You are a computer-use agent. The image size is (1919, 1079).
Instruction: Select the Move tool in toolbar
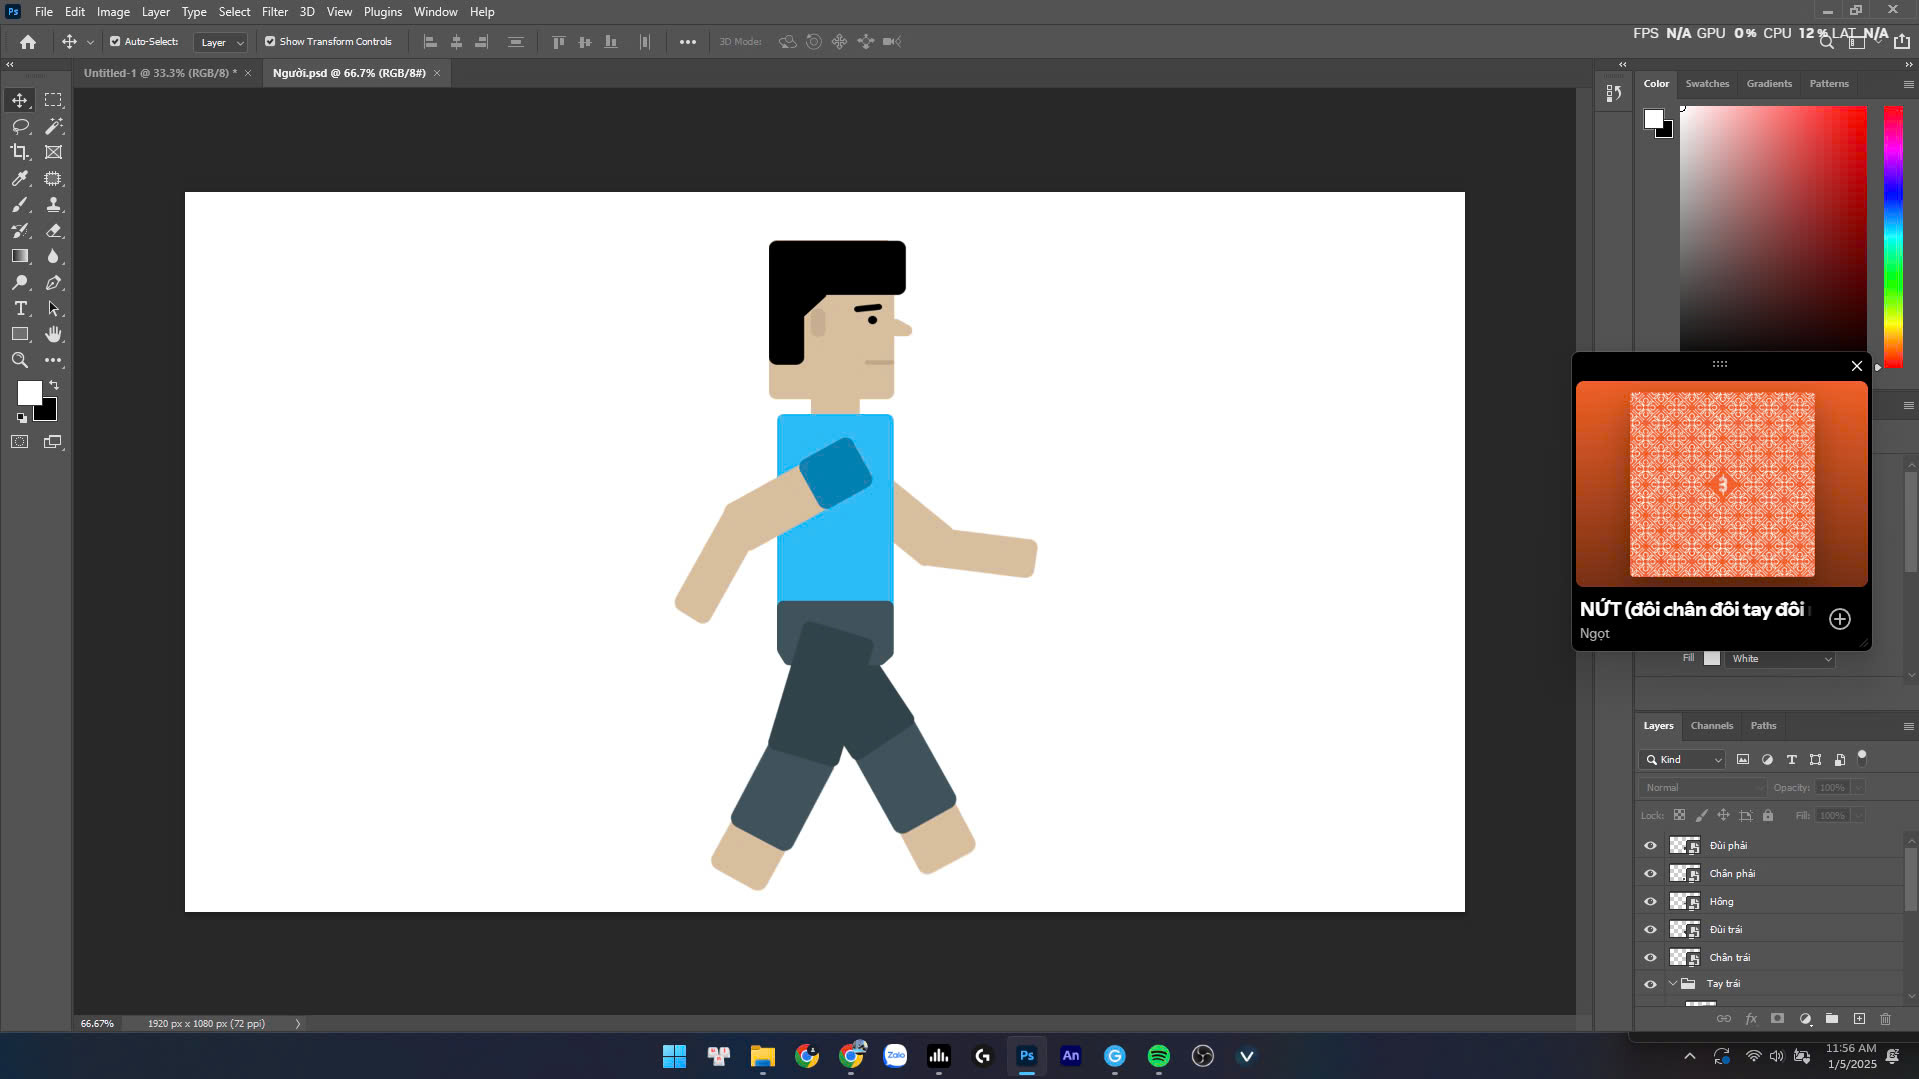20,100
